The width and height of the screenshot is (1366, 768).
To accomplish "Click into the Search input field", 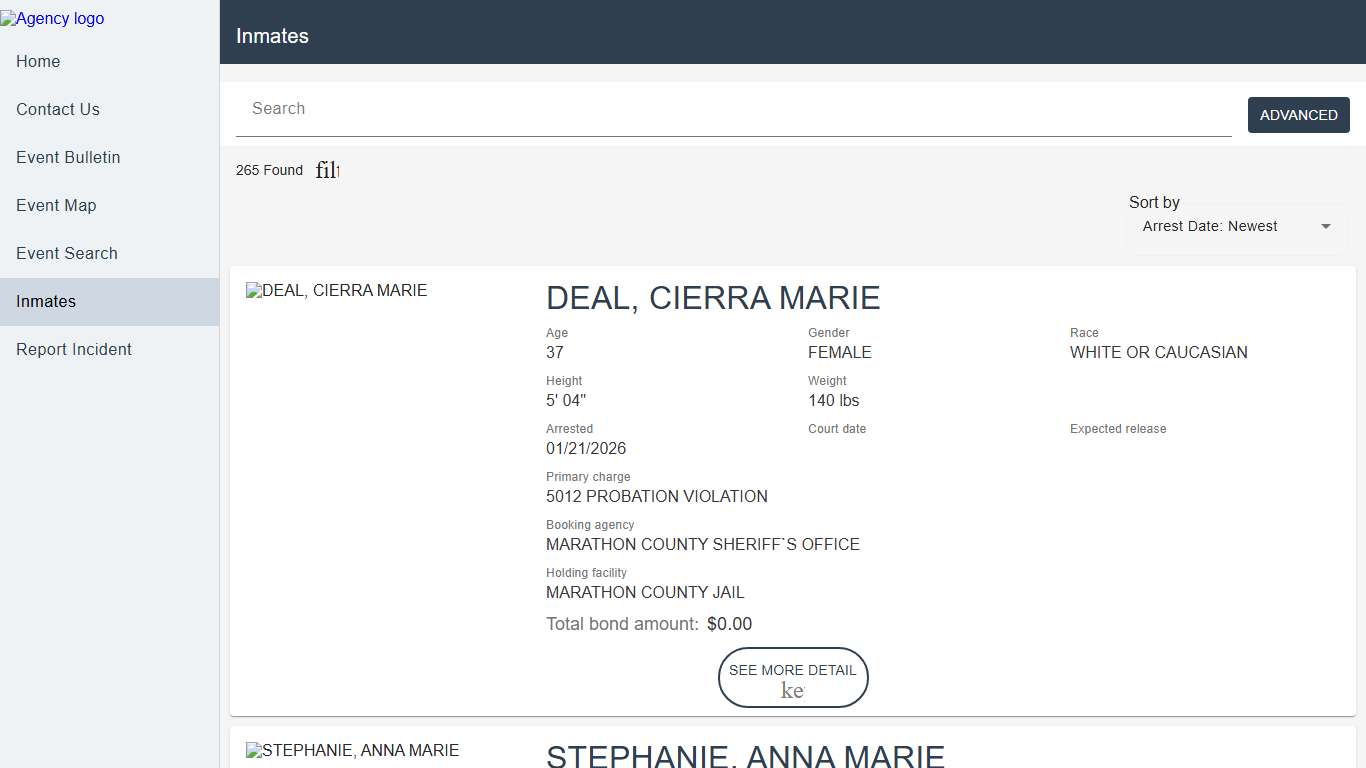I will [x=700, y=109].
